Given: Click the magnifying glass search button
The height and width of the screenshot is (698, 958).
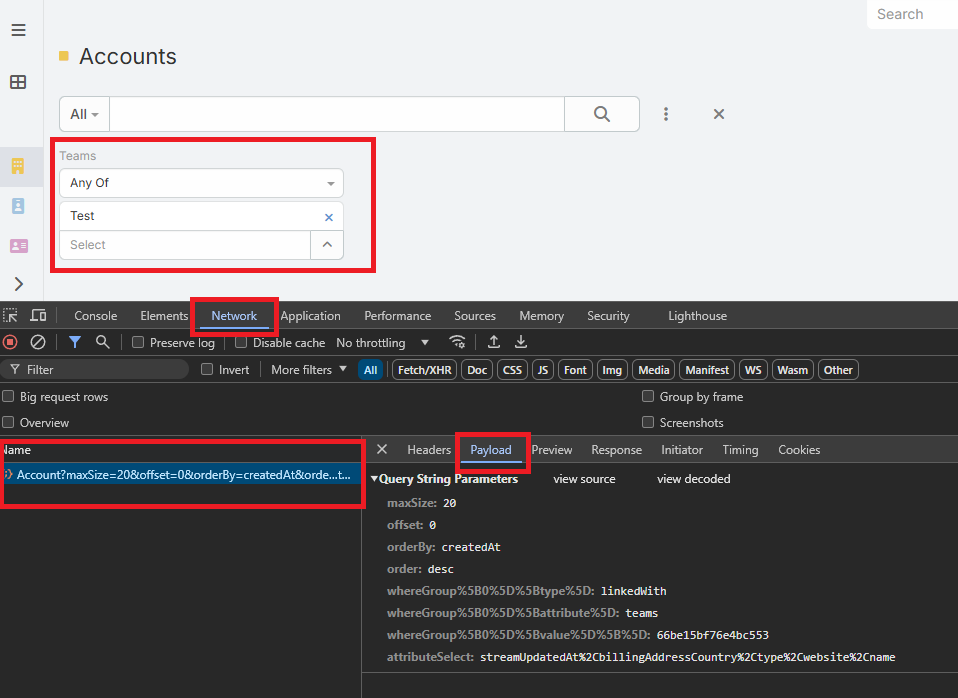Looking at the screenshot, I should [x=601, y=114].
